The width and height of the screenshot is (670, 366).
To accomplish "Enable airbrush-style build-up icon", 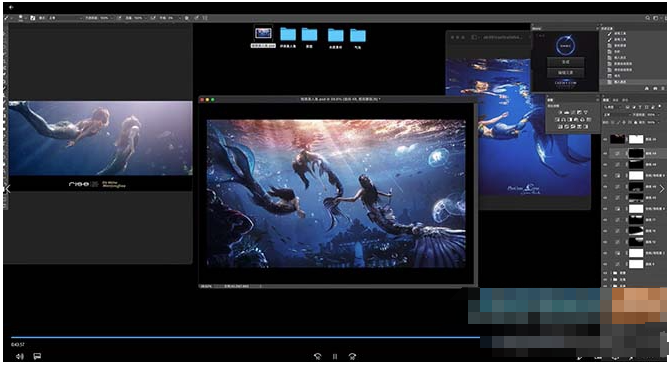I will (x=153, y=18).
